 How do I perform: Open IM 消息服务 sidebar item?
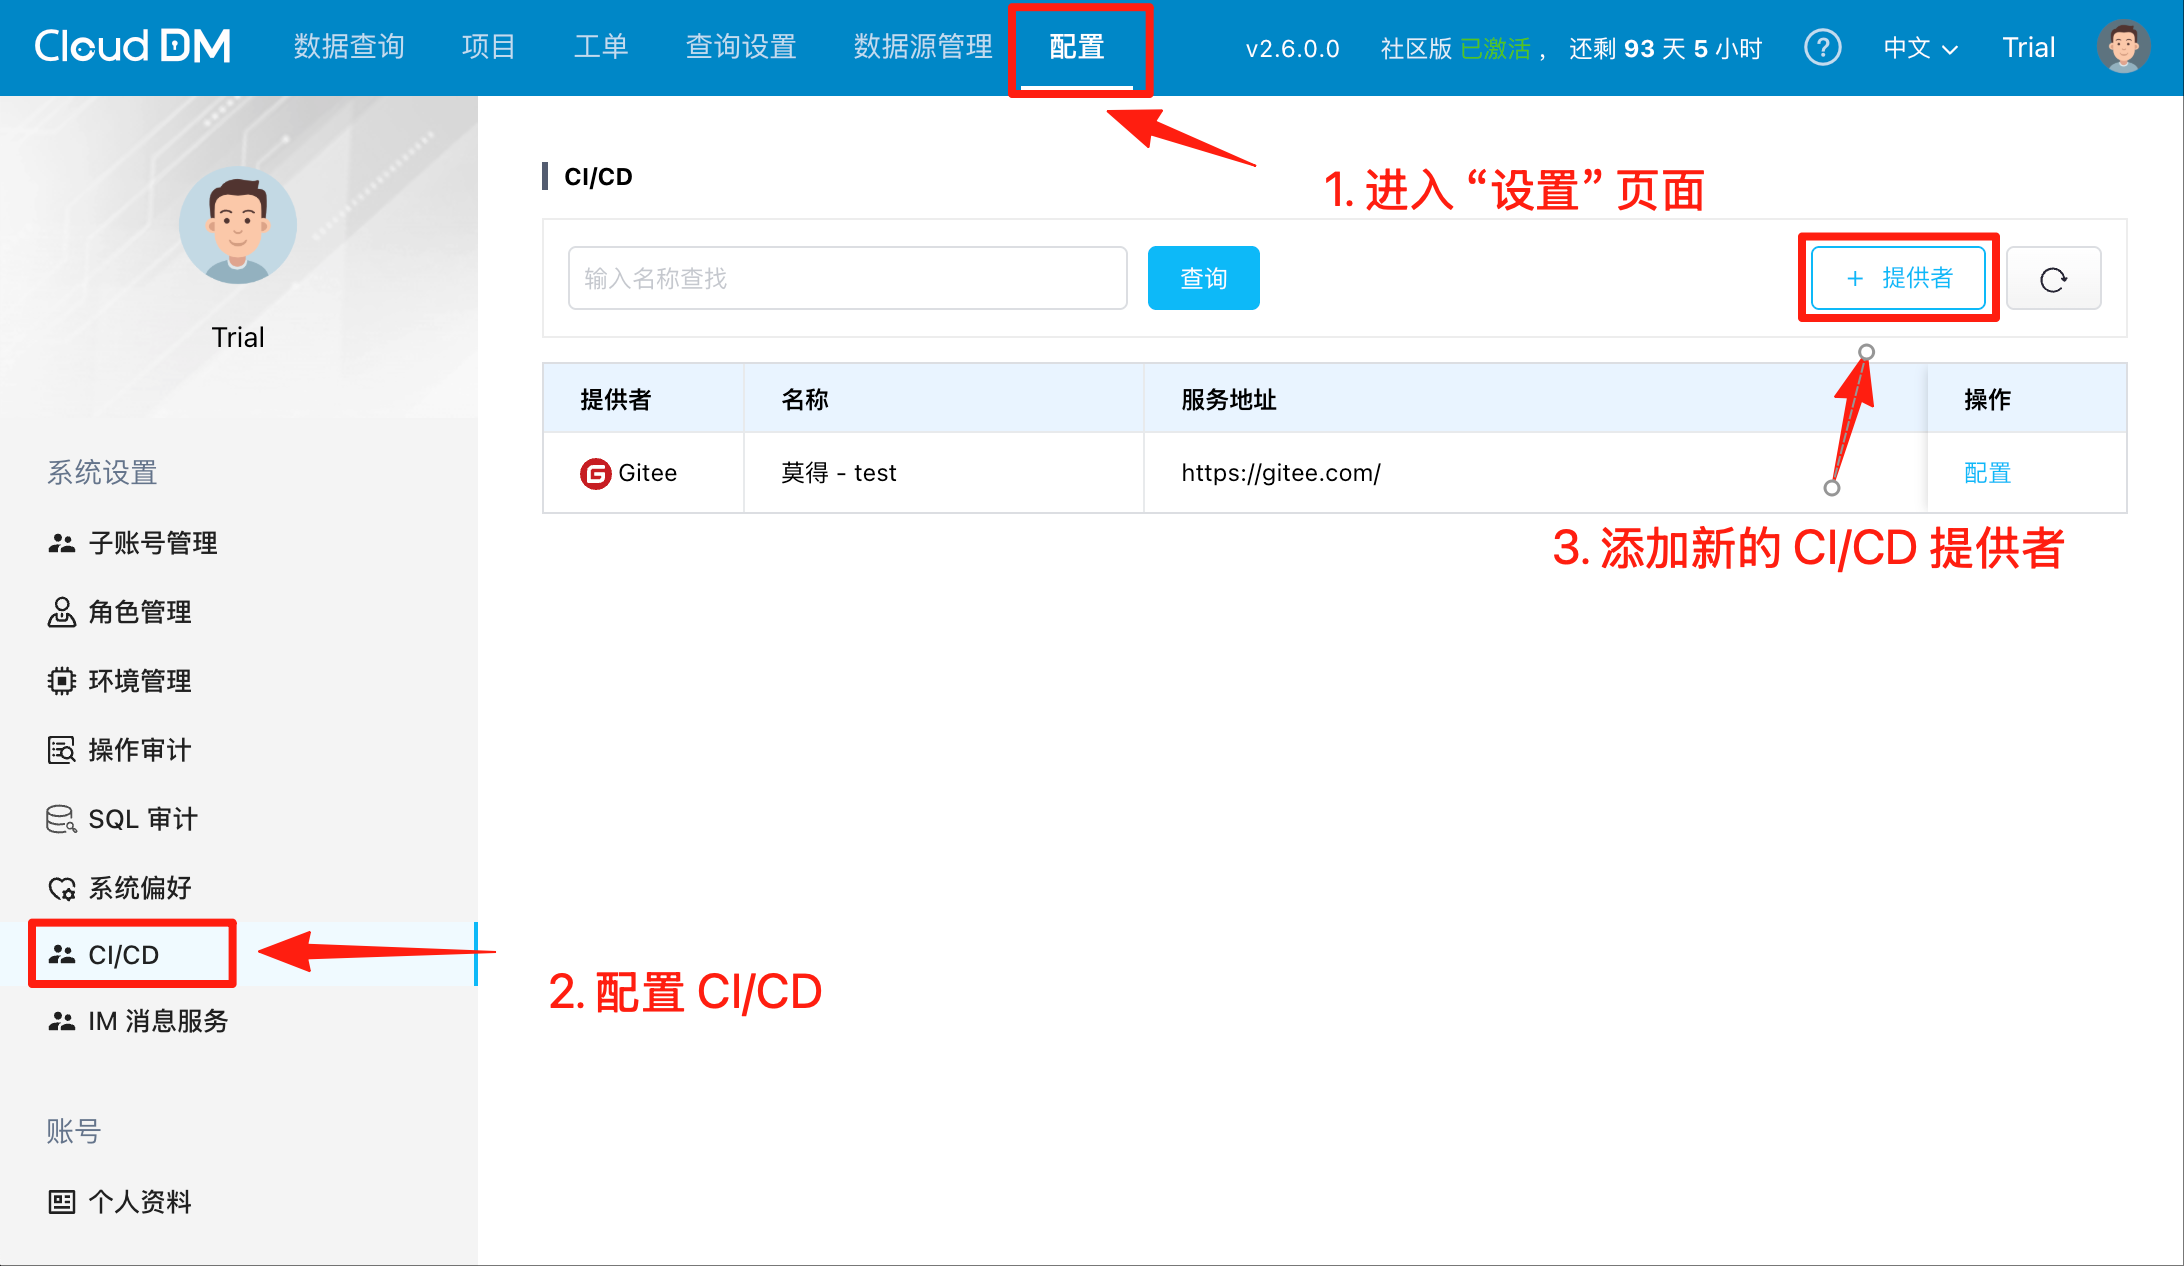pos(158,1021)
